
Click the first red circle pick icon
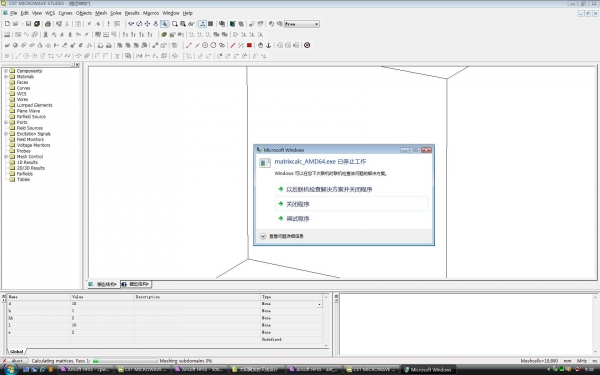coord(205,45)
